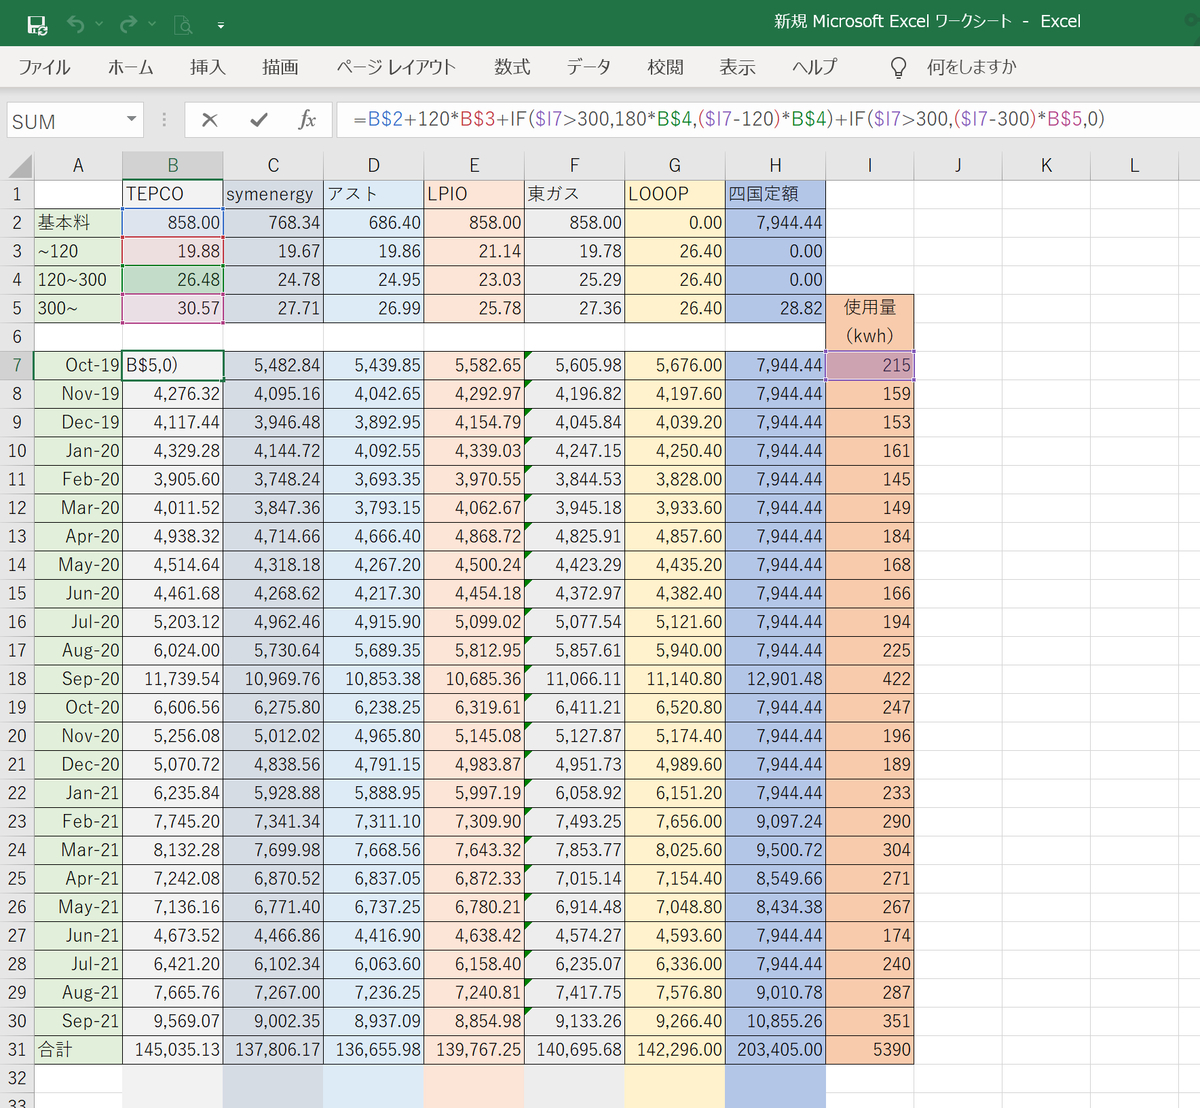Open the データ ribbon tab

588,67
